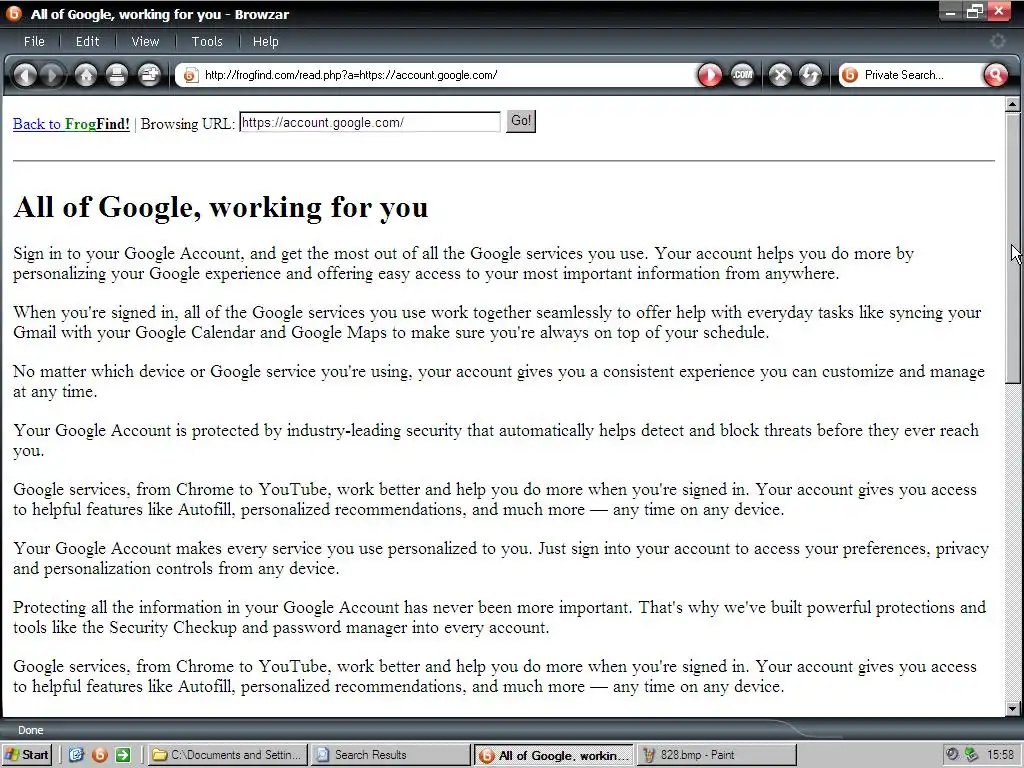Go forward with the Forward arrow button

point(52,75)
